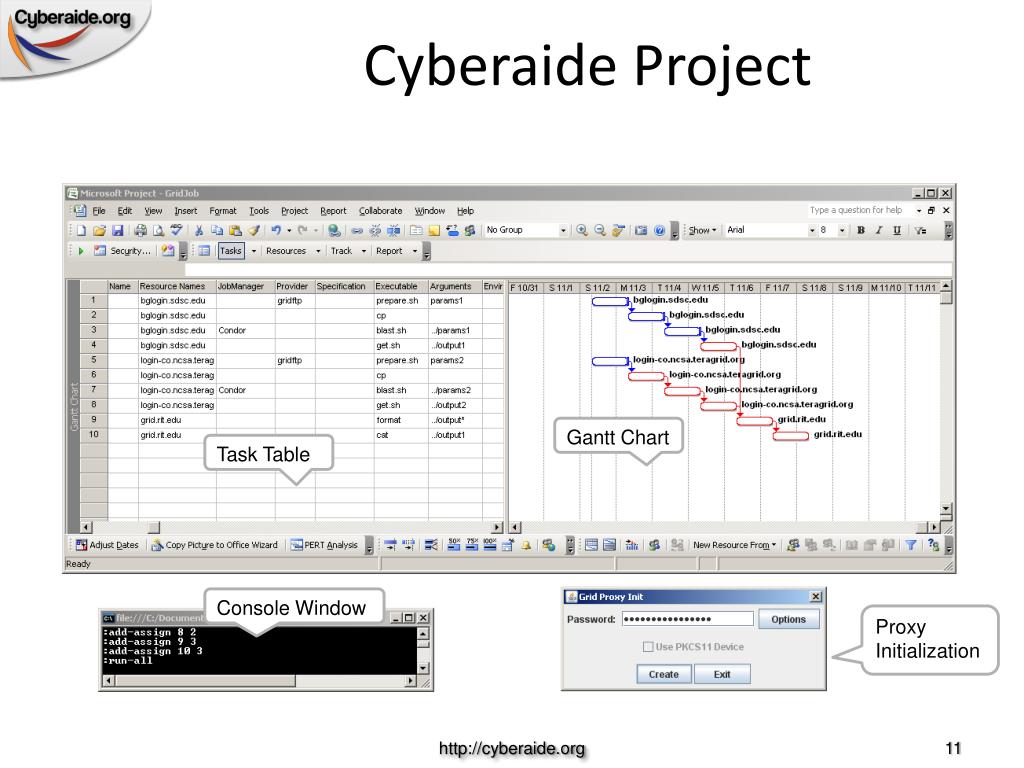This screenshot has width=1024, height=768.
Task: Click the Zoom Out magnifier icon
Action: tap(600, 231)
